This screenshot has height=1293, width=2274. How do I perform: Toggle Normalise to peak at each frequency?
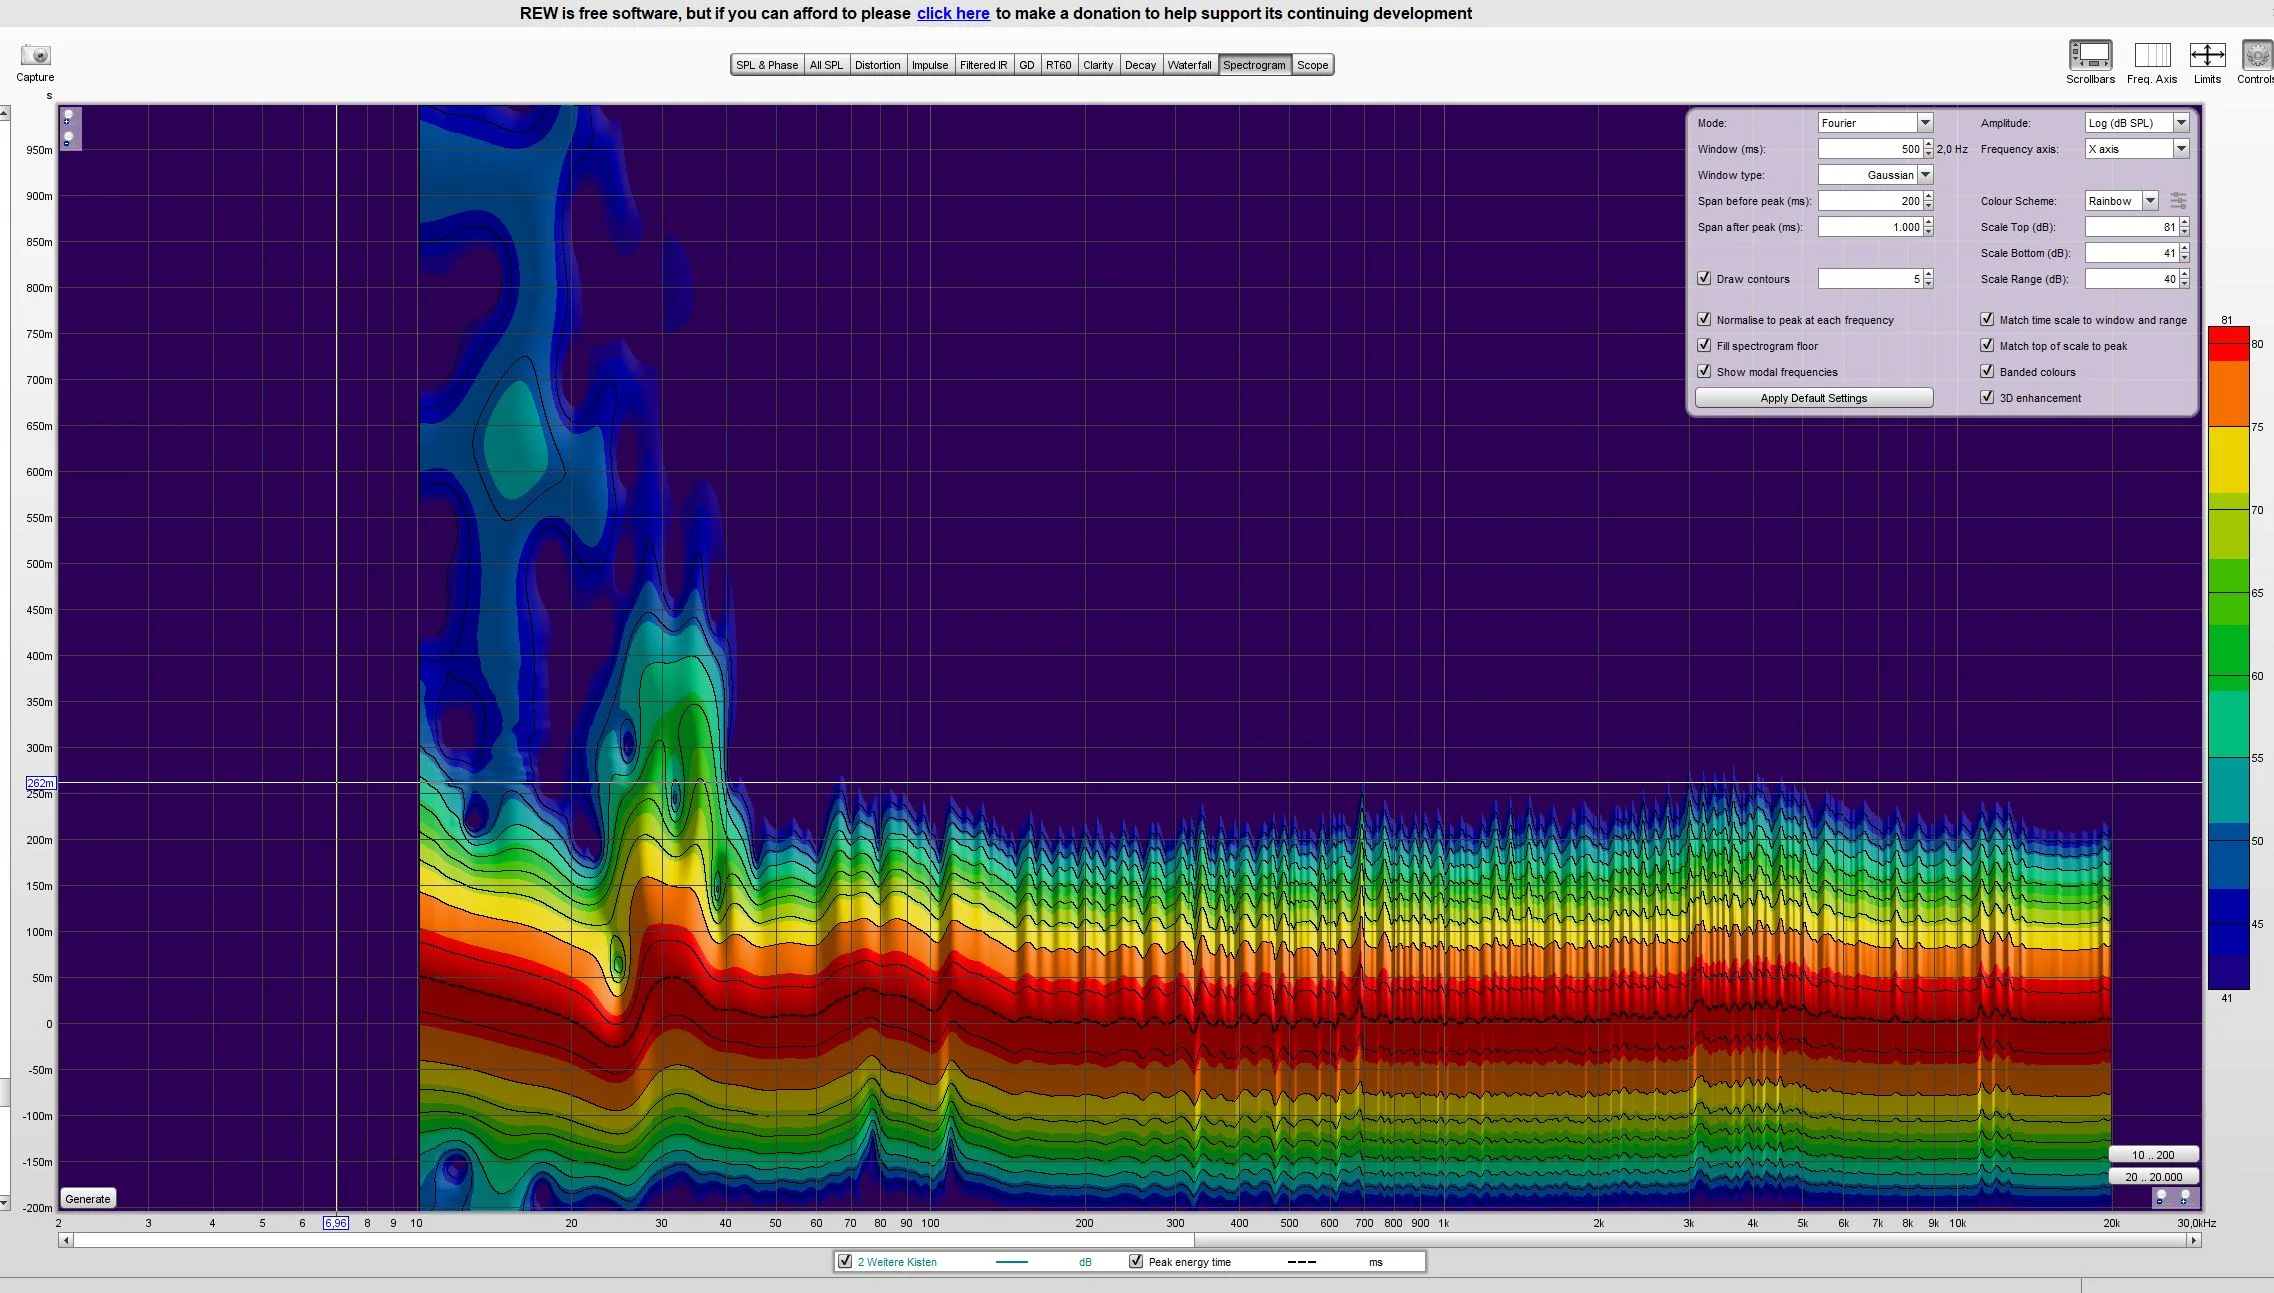click(x=1704, y=319)
